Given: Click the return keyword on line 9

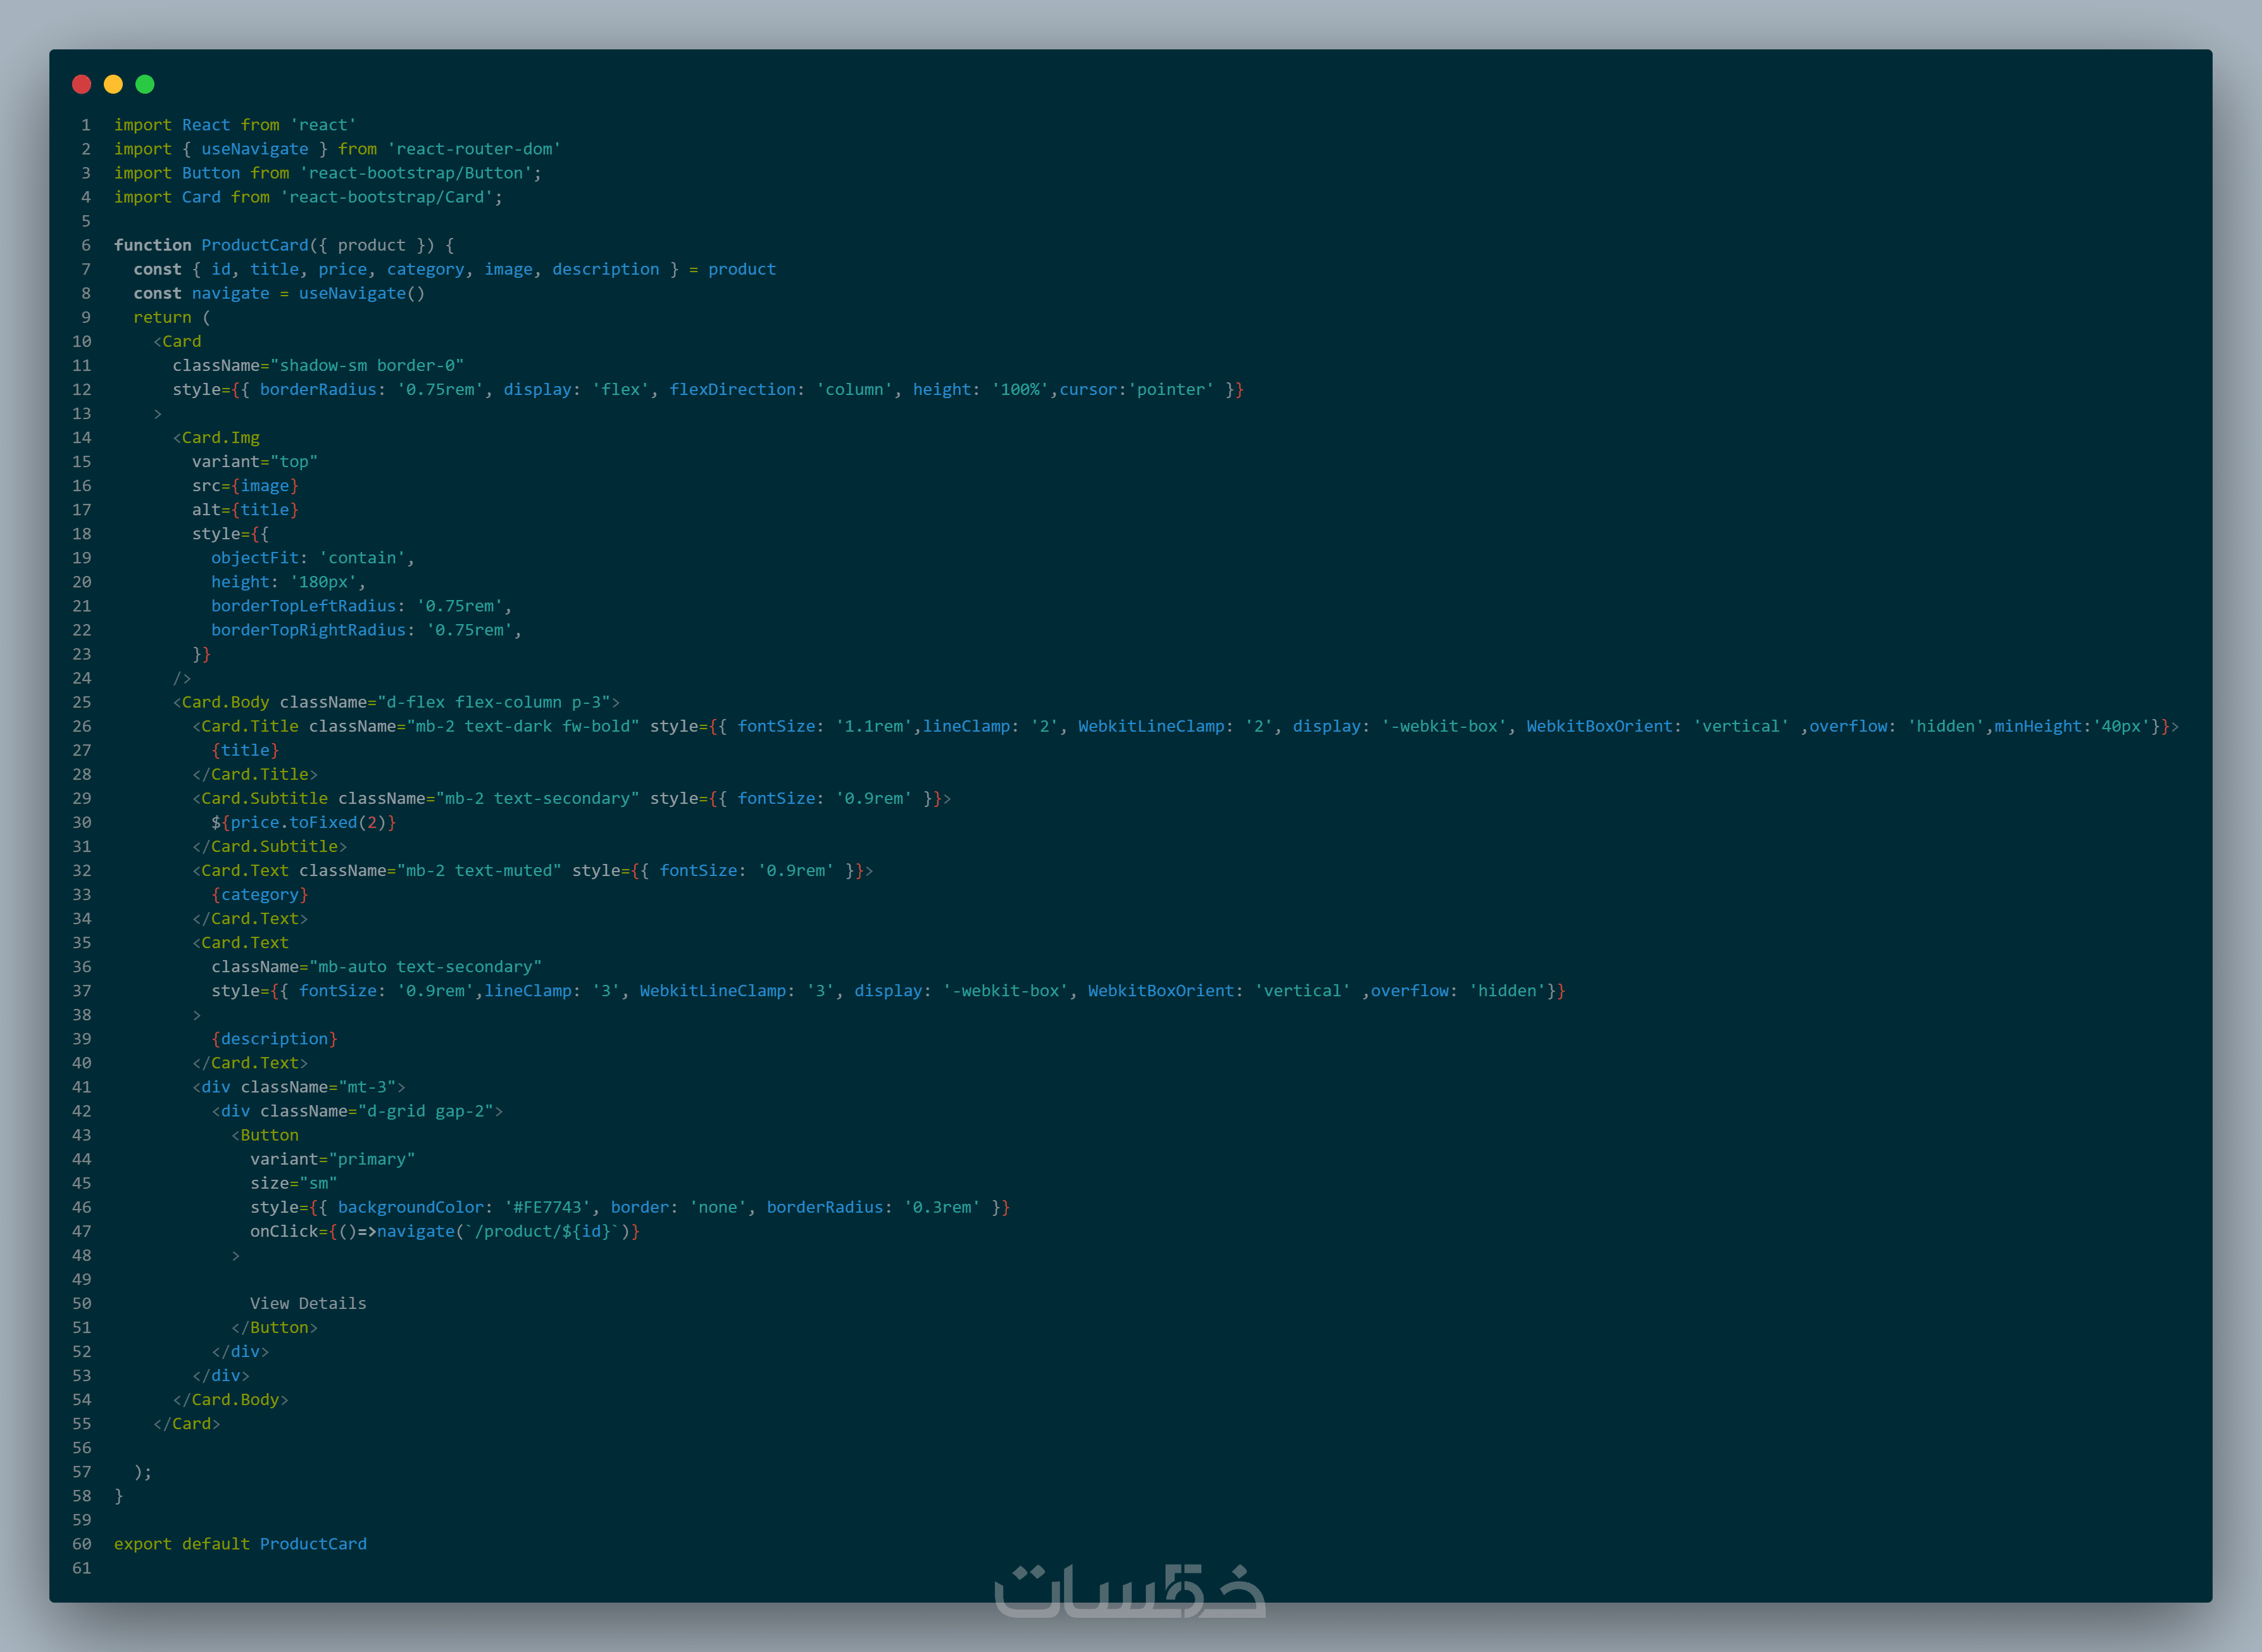Looking at the screenshot, I should [x=162, y=317].
